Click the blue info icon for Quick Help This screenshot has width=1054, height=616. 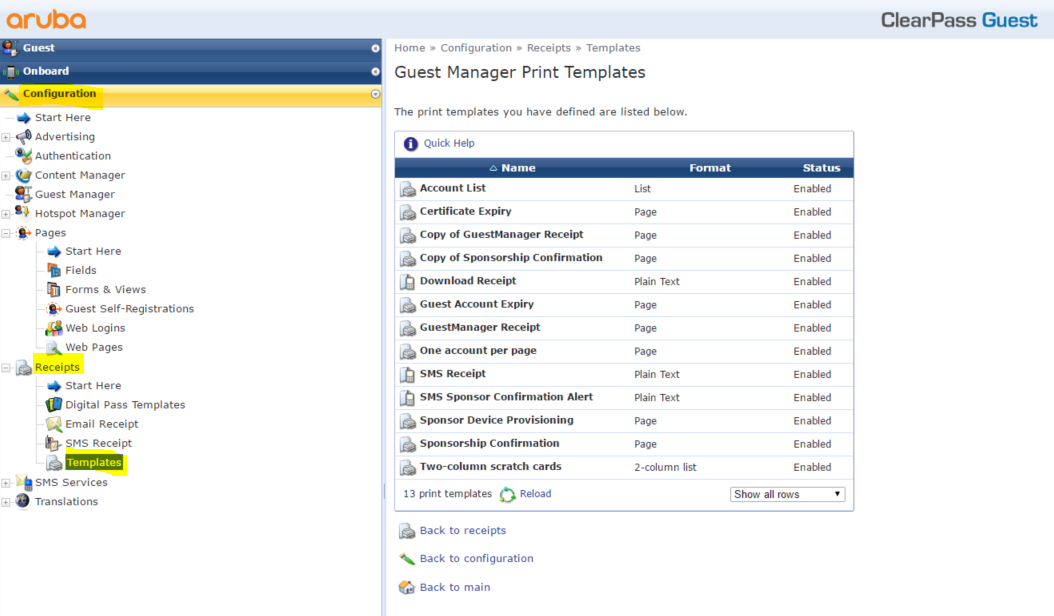point(411,144)
